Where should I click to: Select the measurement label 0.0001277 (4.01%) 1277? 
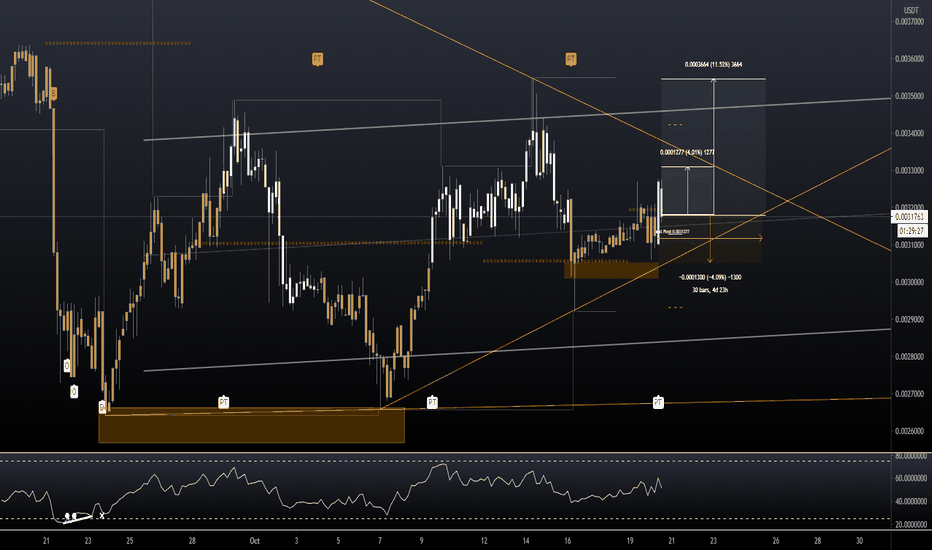[x=687, y=152]
